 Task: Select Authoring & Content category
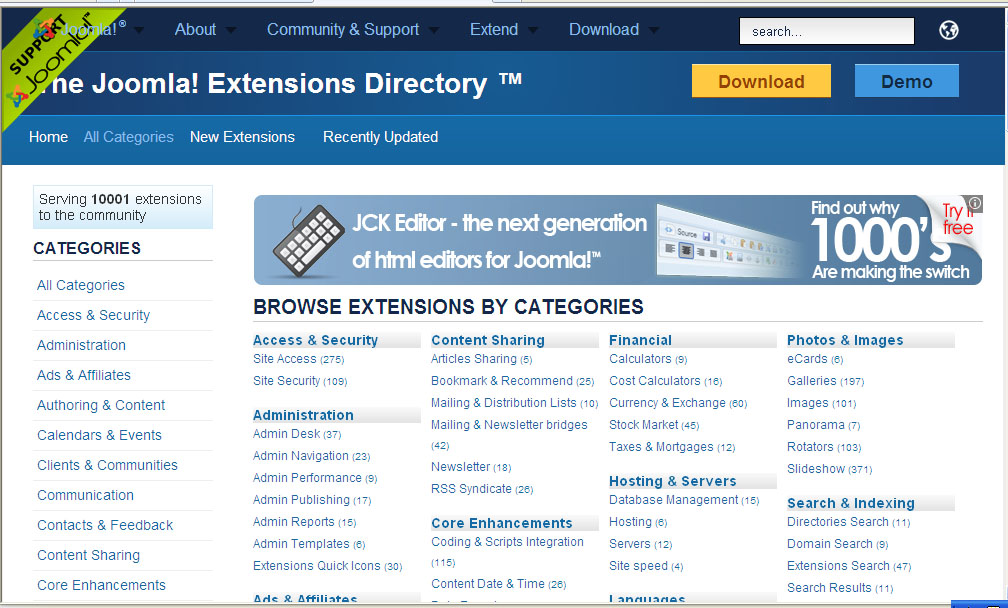pyautogui.click(x=101, y=406)
